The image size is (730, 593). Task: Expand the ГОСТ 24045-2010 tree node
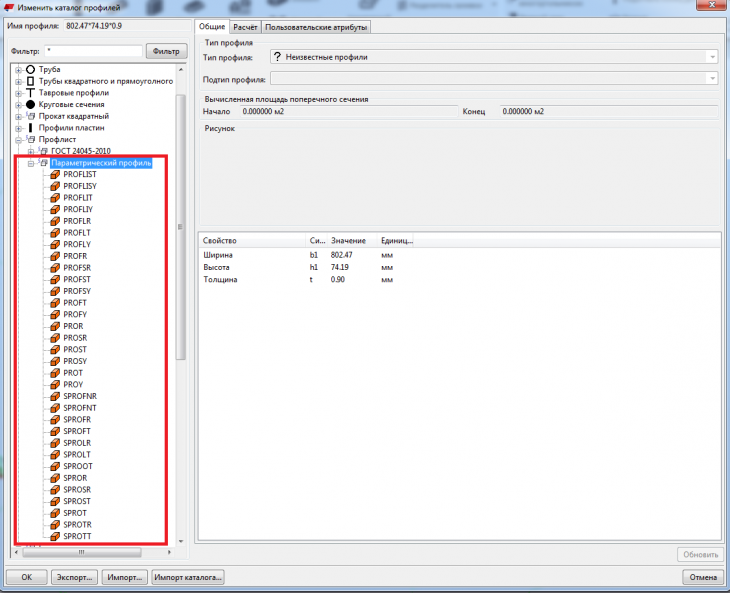tap(31, 151)
